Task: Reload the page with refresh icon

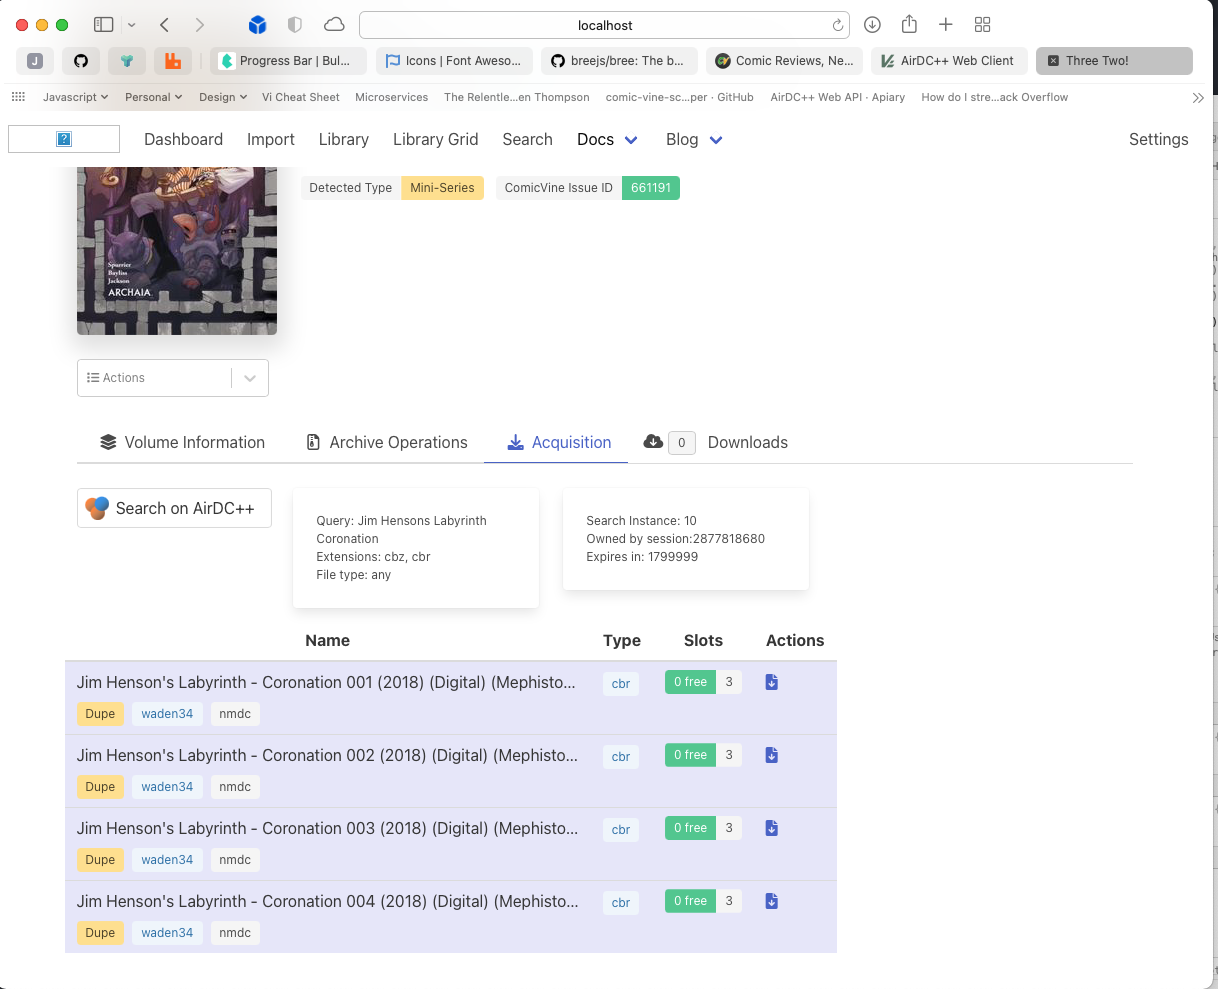Action: [x=837, y=25]
